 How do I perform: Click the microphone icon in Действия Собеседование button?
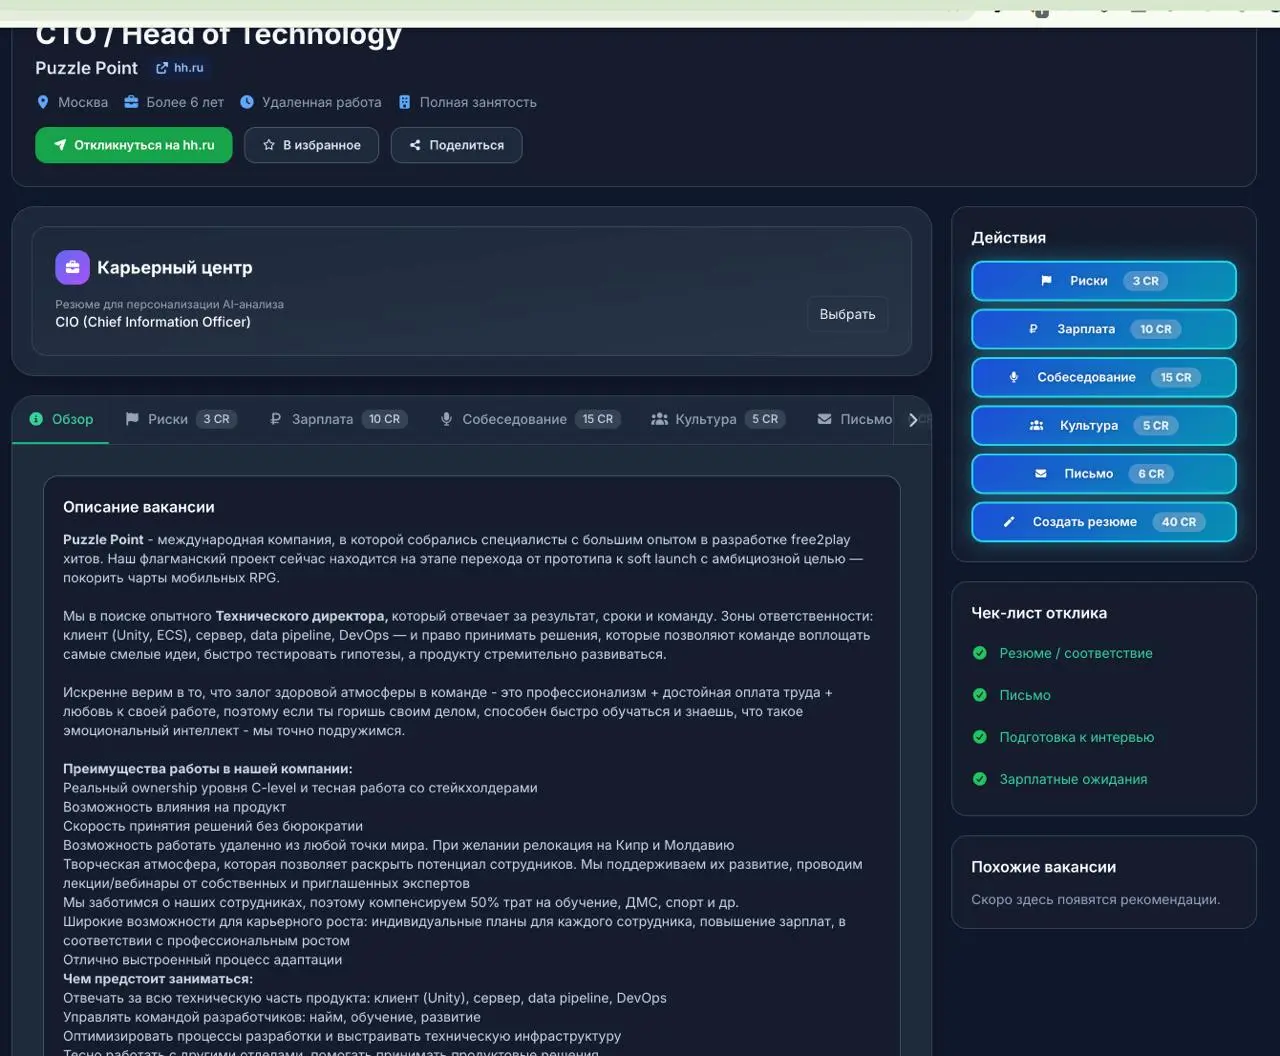[1013, 377]
